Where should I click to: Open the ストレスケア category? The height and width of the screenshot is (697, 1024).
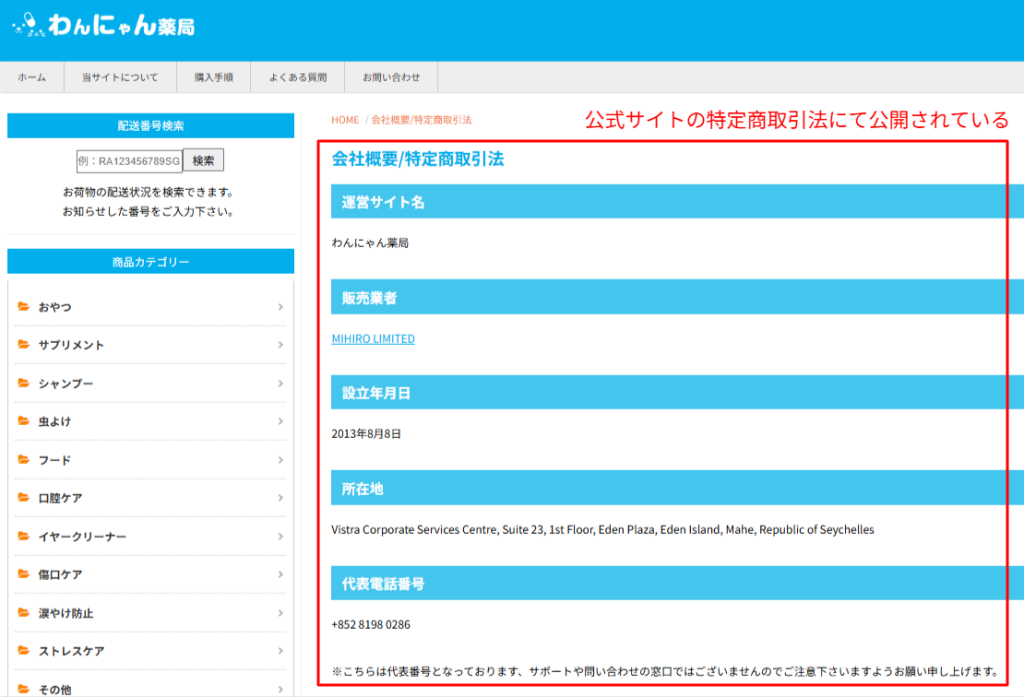click(150, 650)
